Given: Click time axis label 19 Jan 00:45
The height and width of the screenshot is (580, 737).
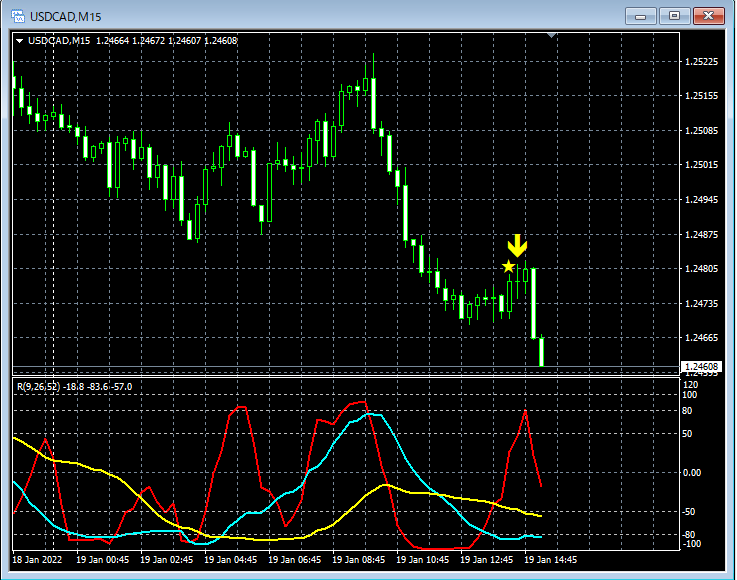Looking at the screenshot, I should coord(102,560).
